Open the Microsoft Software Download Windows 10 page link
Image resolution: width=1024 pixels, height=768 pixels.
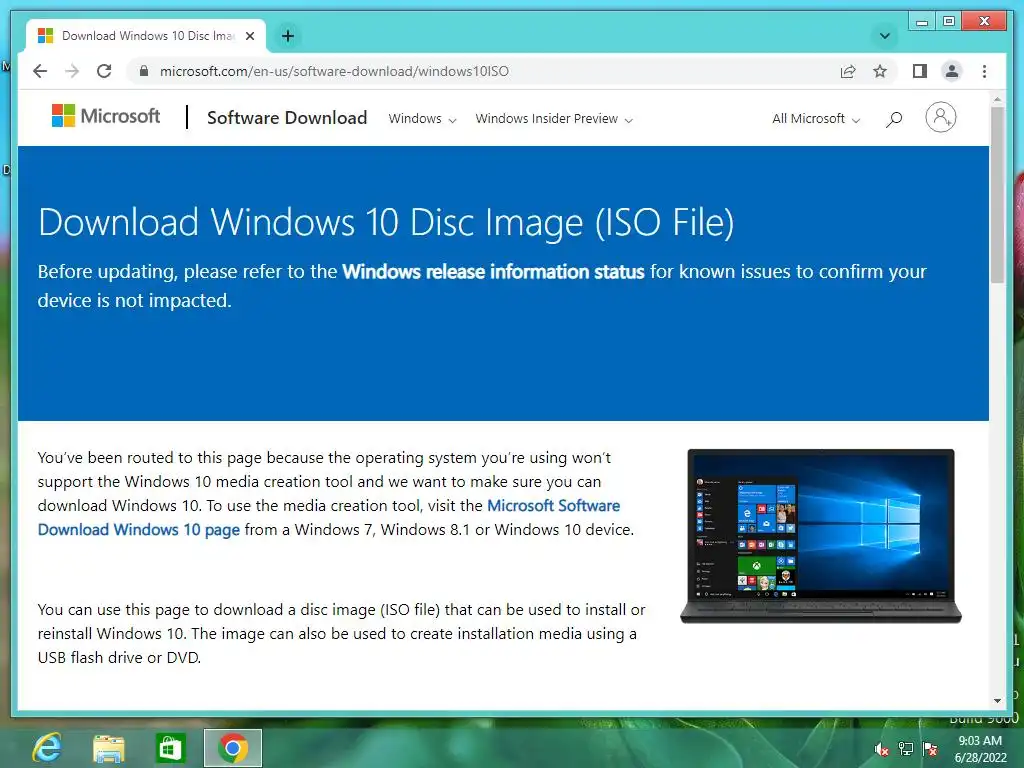pyautogui.click(x=328, y=517)
